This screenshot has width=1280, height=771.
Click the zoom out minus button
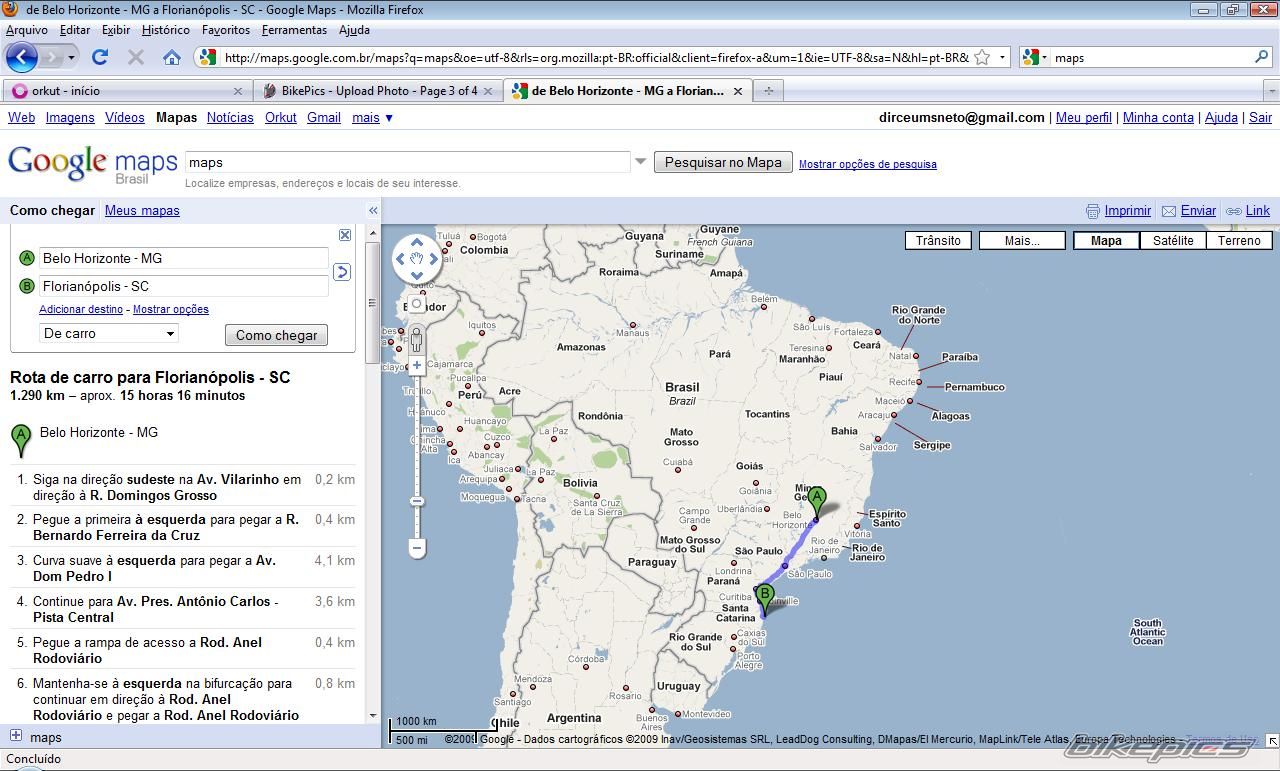pyautogui.click(x=417, y=547)
